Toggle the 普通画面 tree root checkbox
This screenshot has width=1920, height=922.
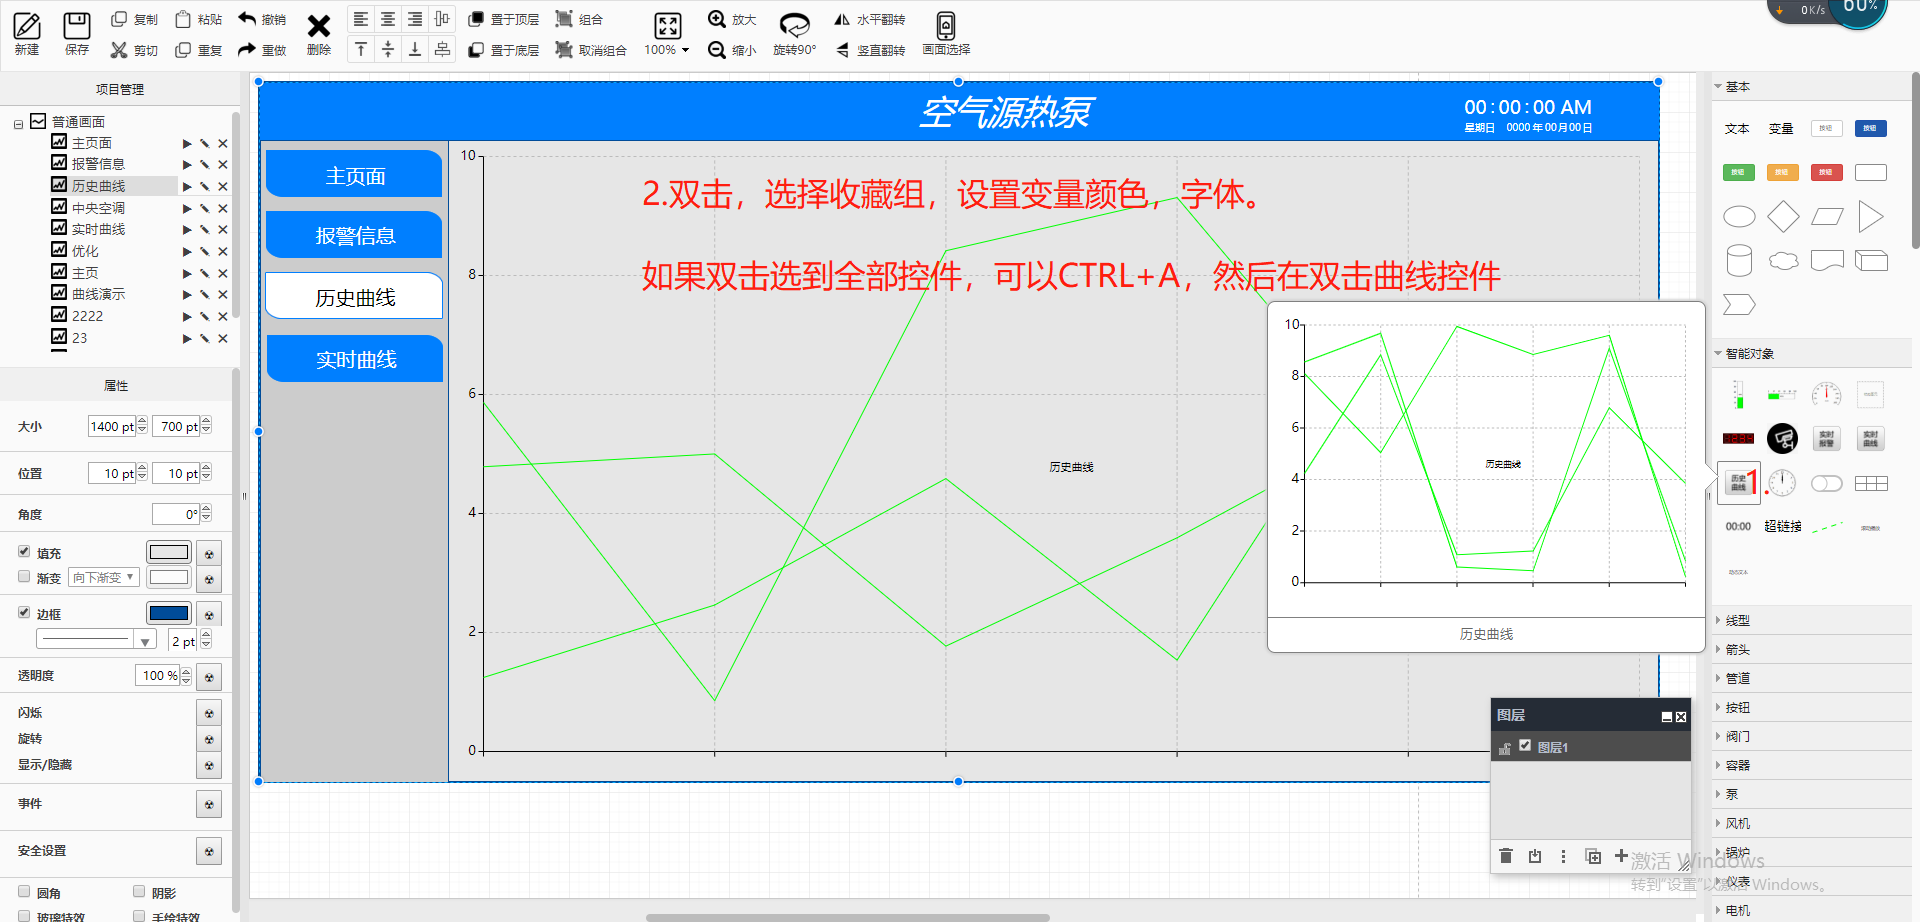[x=38, y=121]
